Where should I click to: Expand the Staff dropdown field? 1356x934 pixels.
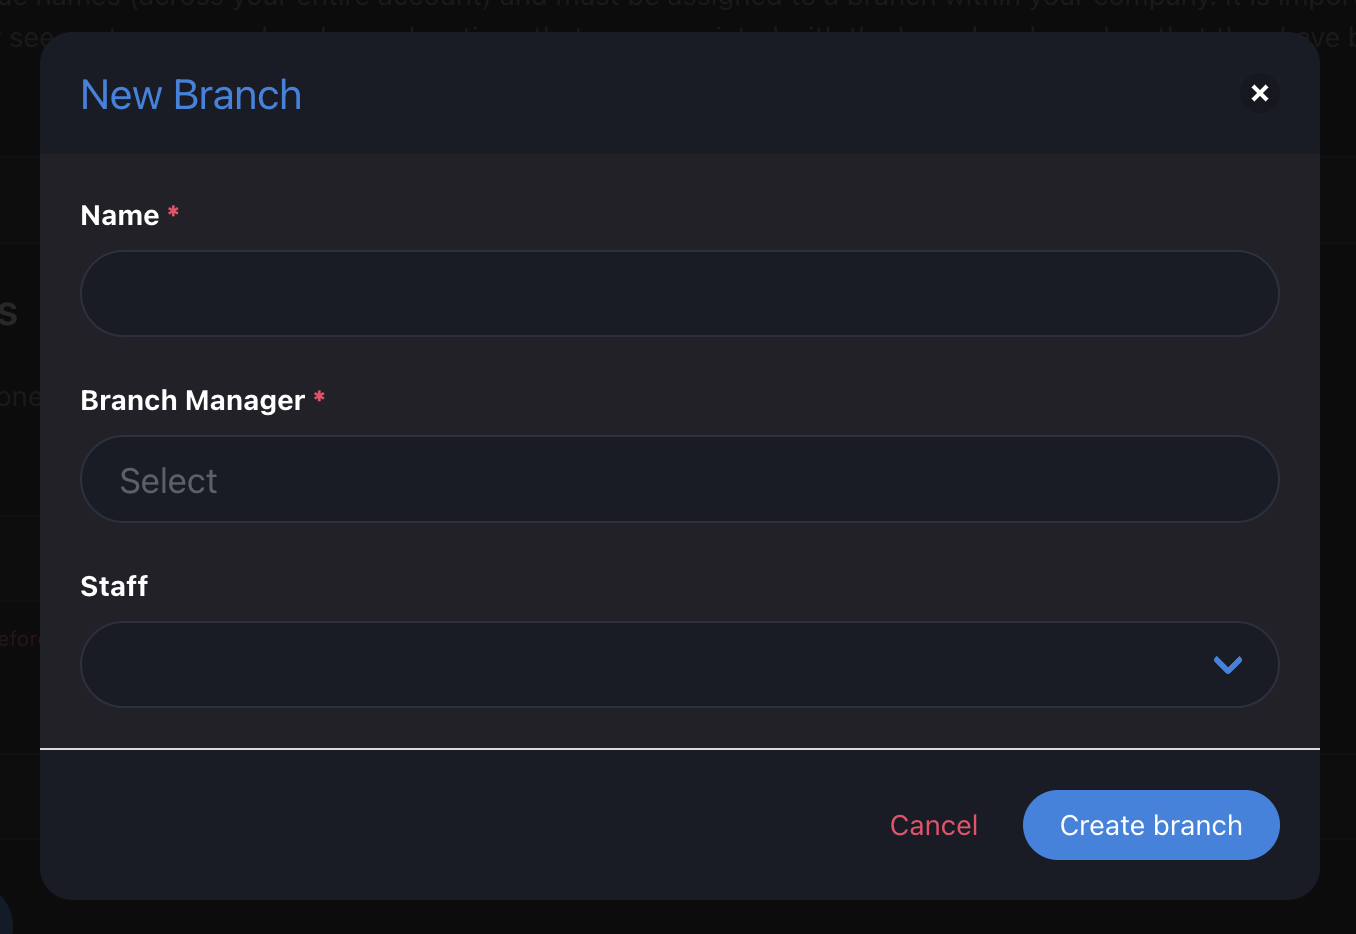680,665
